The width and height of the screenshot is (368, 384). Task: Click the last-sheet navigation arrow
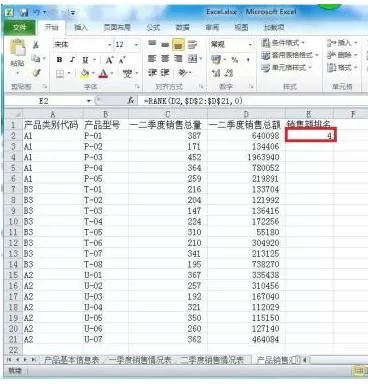pyautogui.click(x=33, y=360)
